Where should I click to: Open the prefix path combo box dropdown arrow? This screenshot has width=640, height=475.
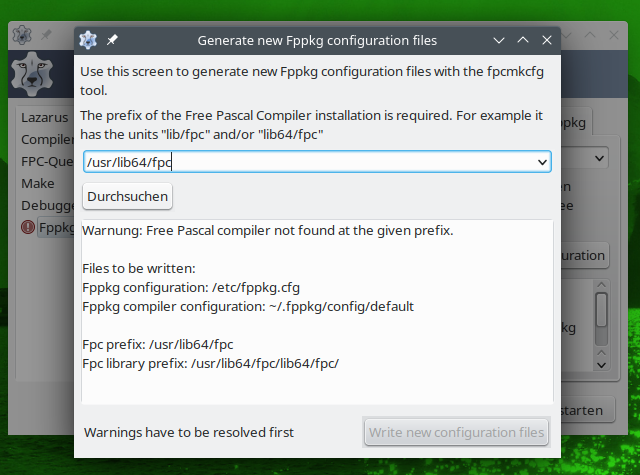click(x=542, y=162)
